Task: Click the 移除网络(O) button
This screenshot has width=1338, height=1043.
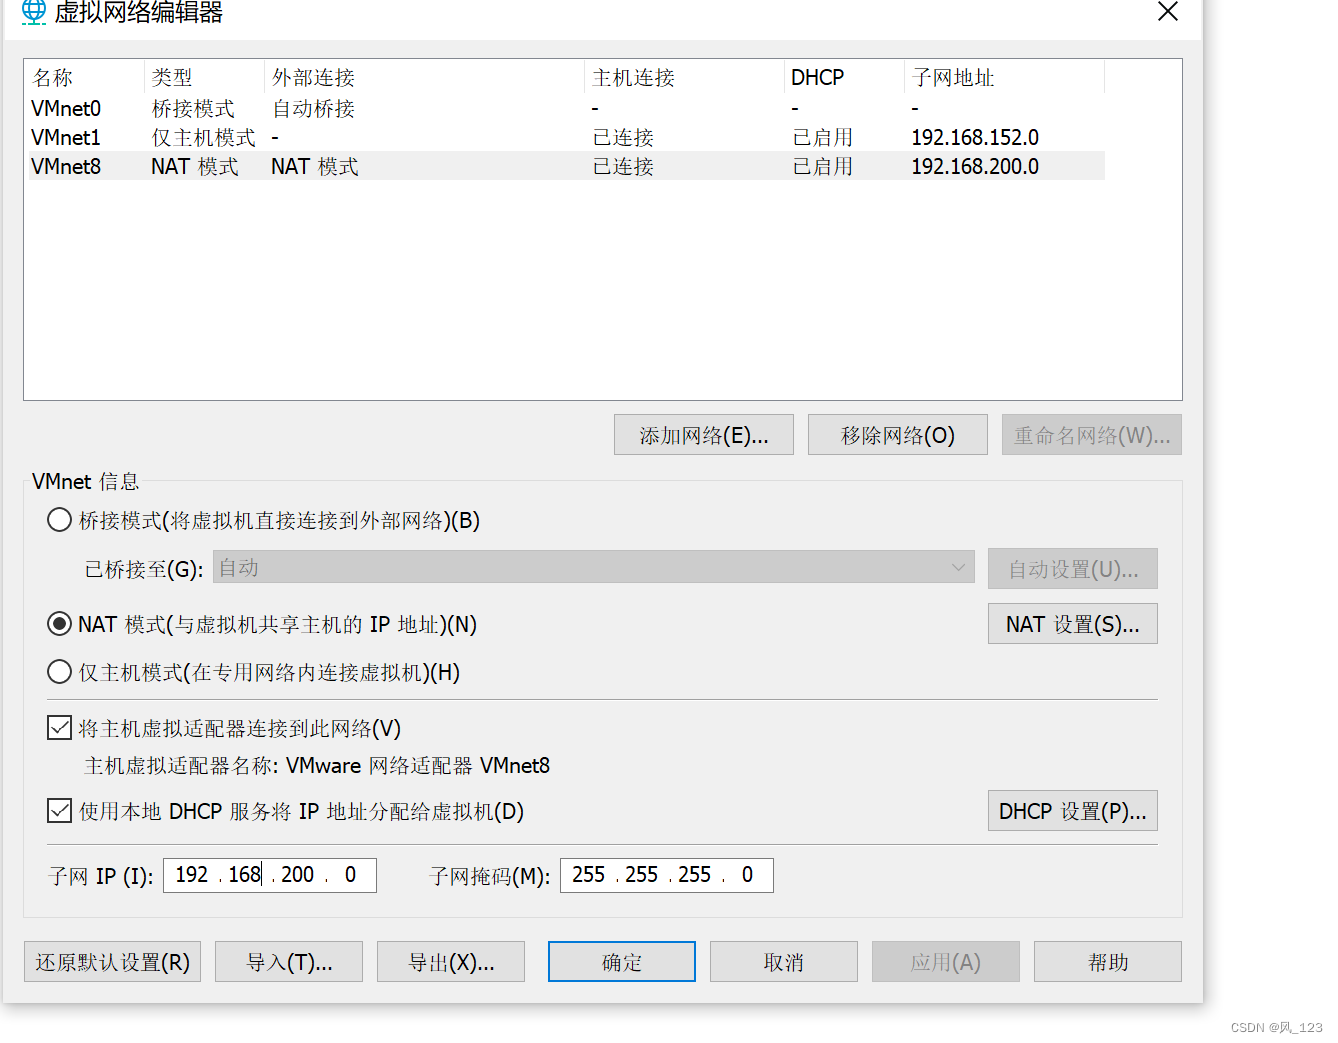Action: tap(898, 435)
